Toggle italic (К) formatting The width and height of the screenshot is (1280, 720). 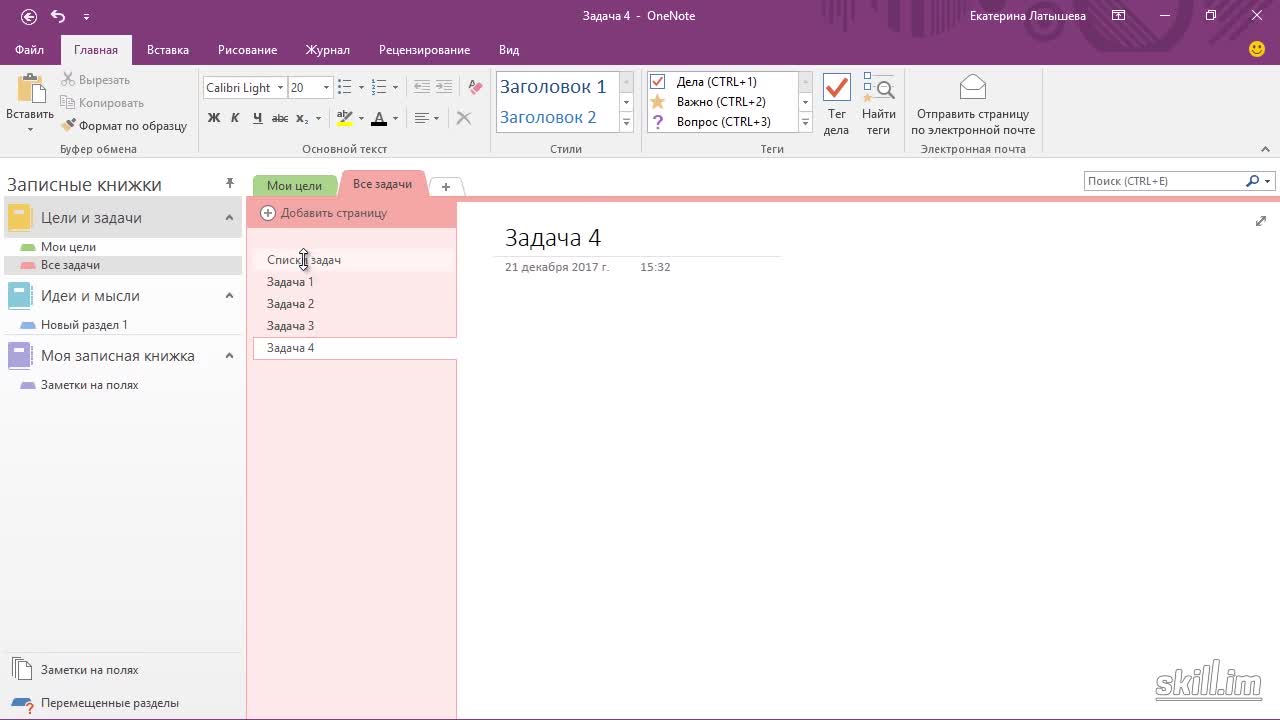click(235, 118)
